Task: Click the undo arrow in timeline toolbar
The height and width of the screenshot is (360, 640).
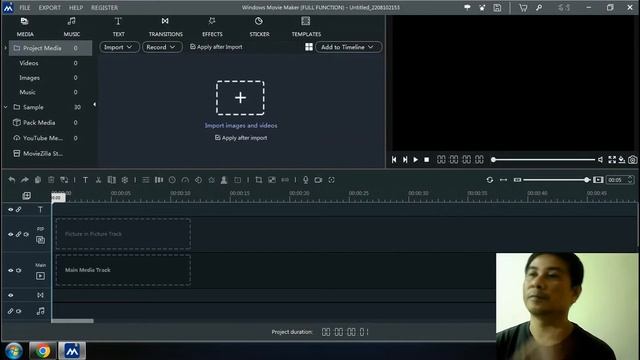Action: coord(12,180)
